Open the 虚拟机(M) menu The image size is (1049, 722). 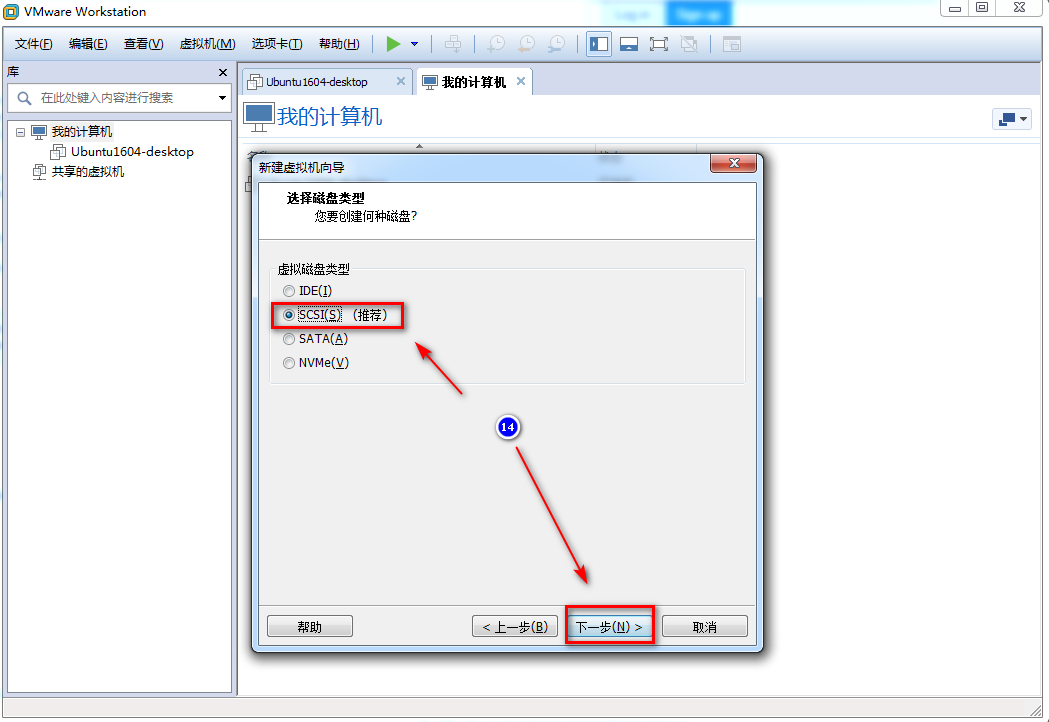pos(207,44)
